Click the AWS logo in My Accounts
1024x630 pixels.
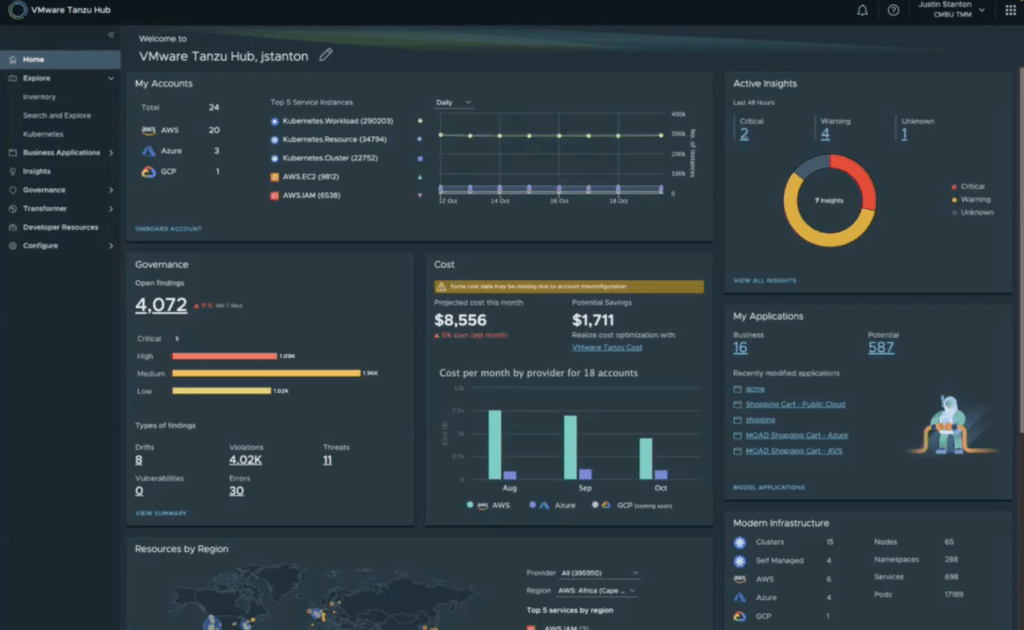click(148, 130)
